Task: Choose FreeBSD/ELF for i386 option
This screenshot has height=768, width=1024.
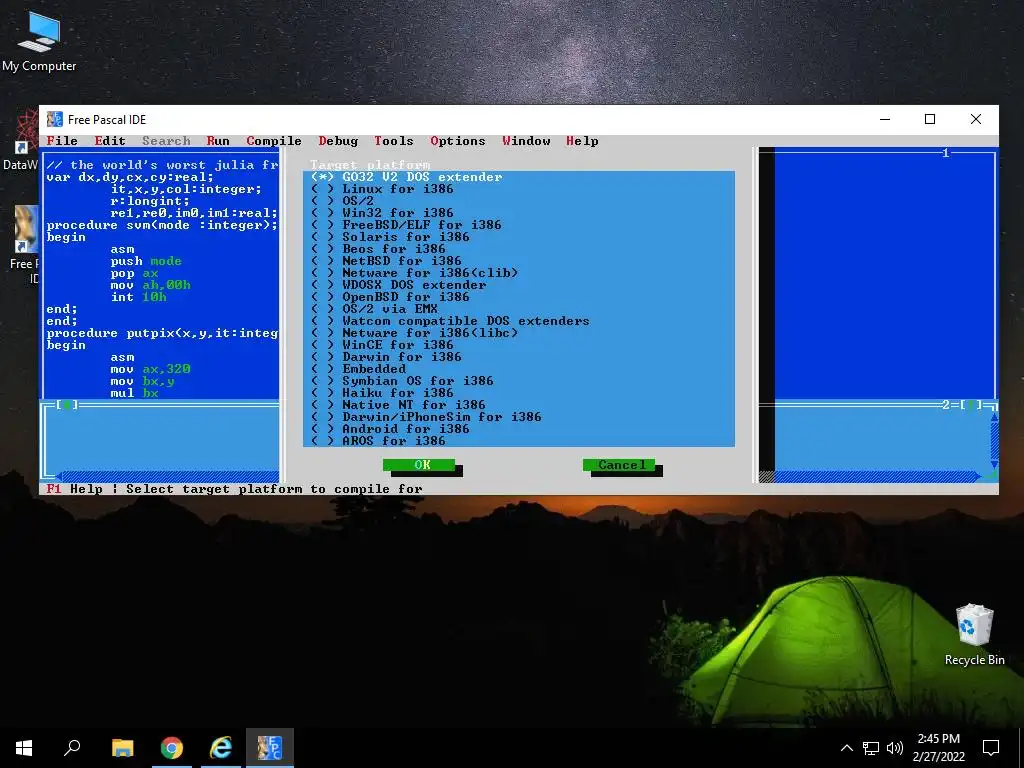Action: point(406,225)
